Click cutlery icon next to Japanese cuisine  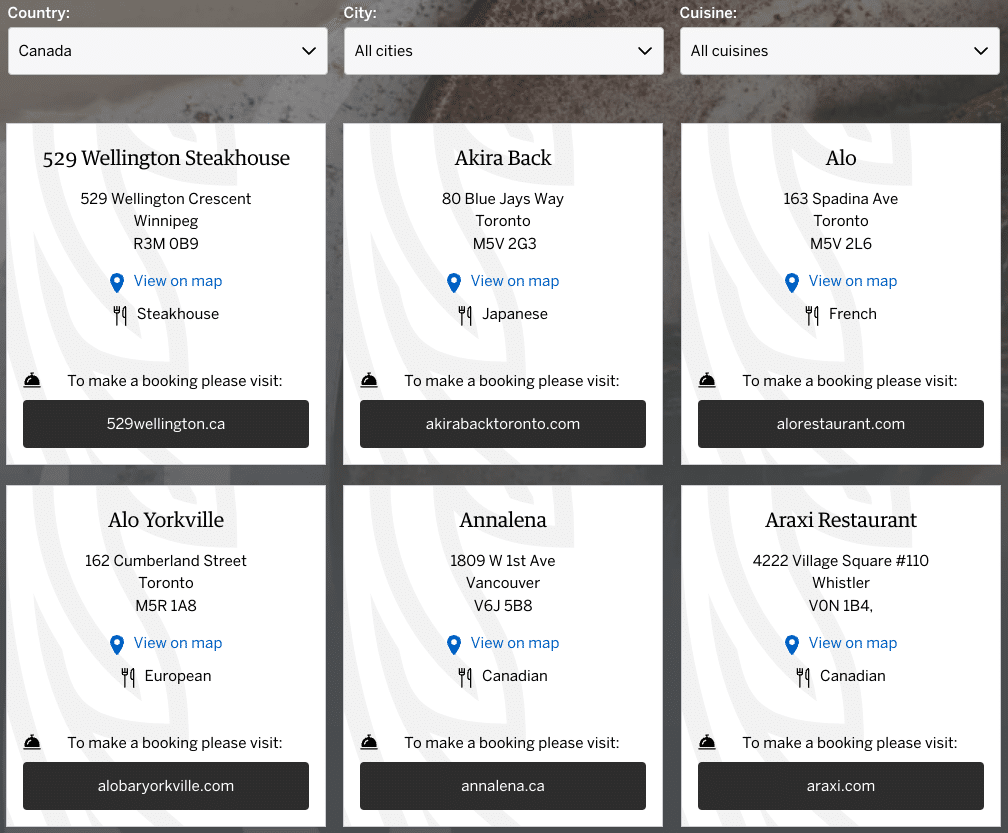point(465,315)
